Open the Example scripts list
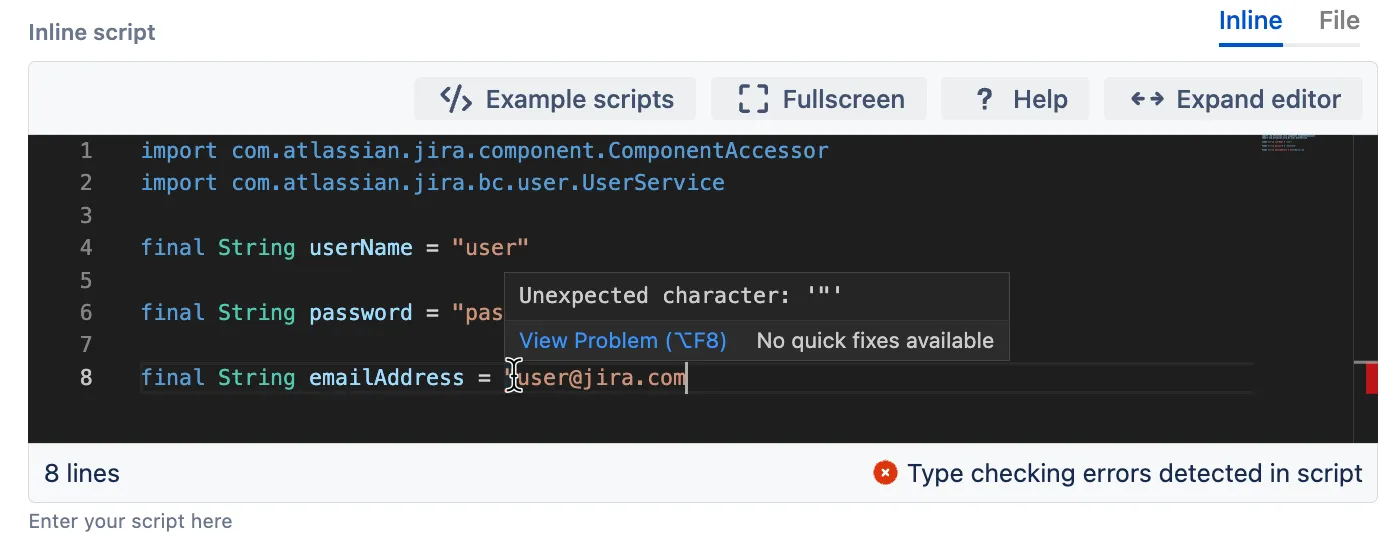The image size is (1398, 536). (x=557, y=99)
